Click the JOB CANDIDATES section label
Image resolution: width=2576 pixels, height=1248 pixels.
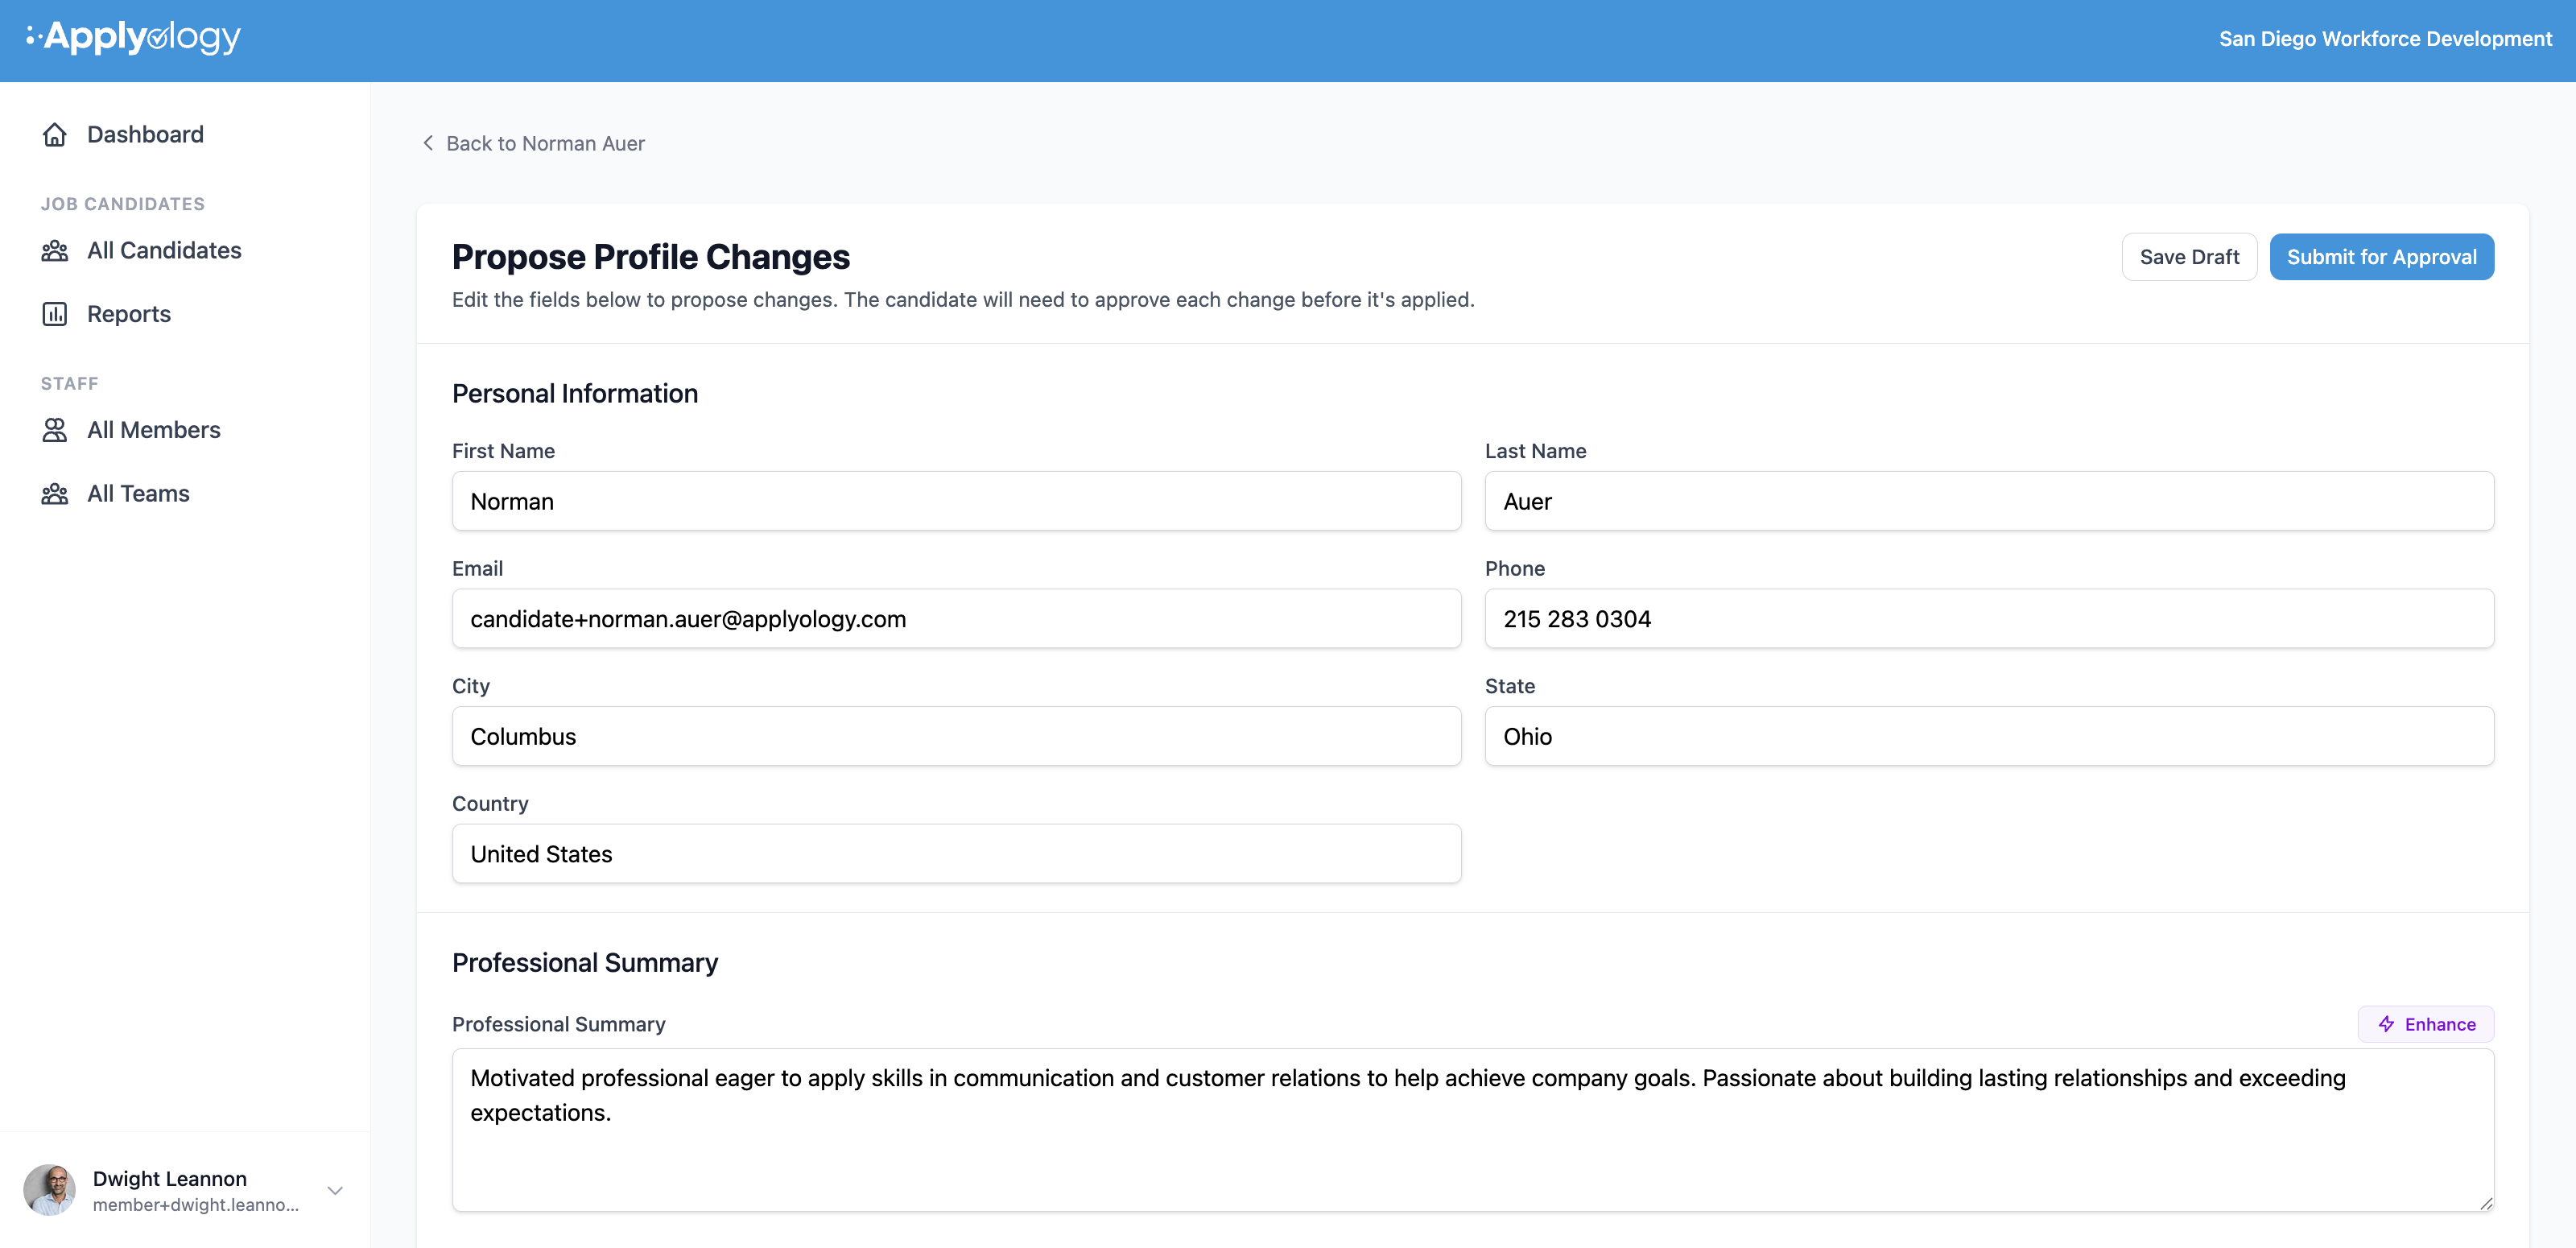point(123,204)
